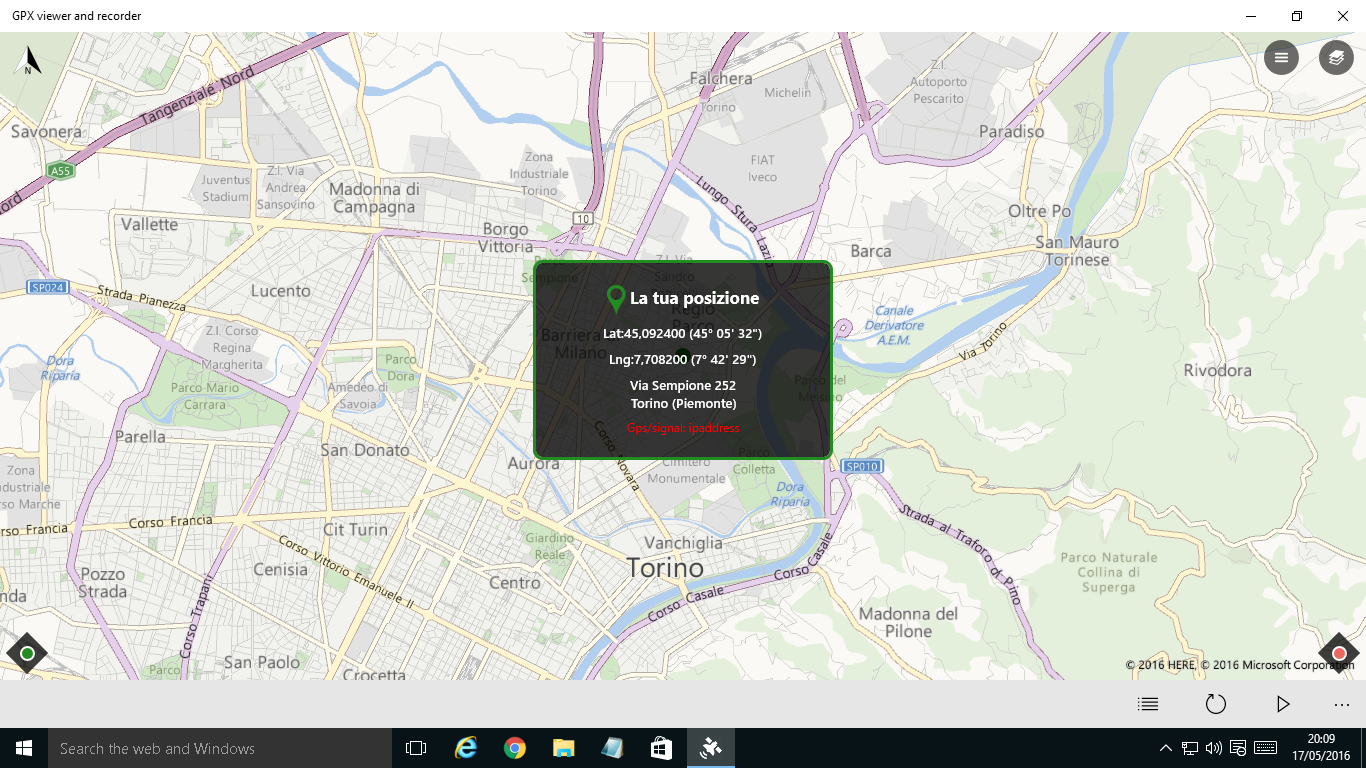Open the clock showing 20:09
The image size is (1366, 768).
(1323, 748)
